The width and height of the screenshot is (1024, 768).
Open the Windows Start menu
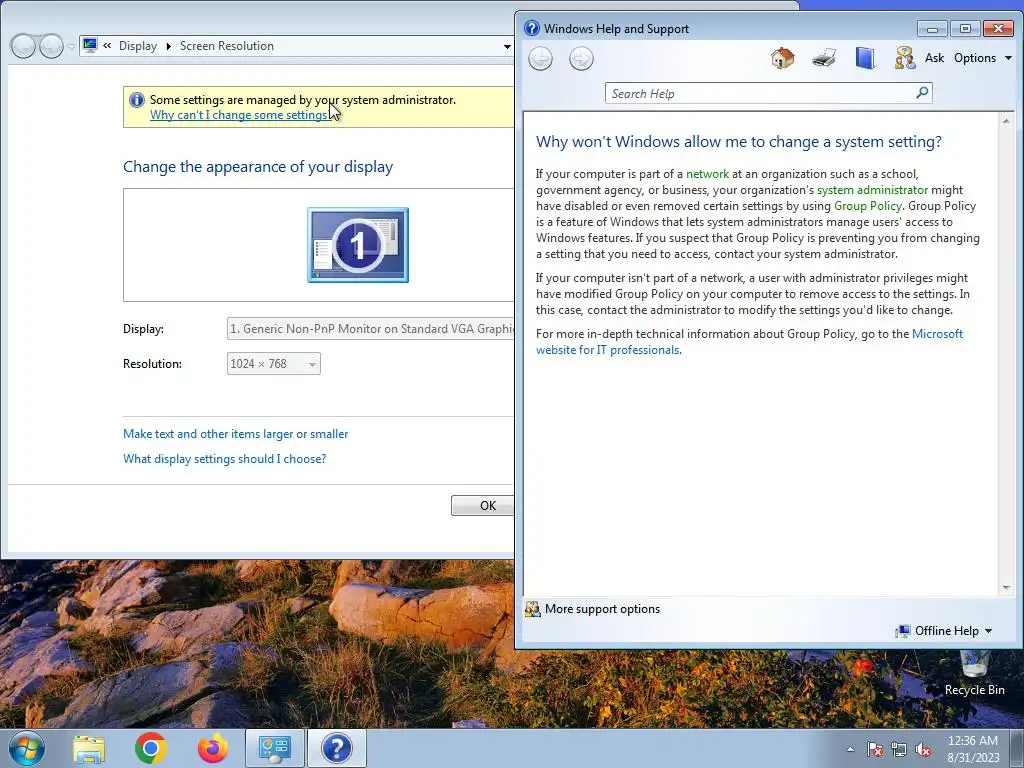tap(27, 748)
